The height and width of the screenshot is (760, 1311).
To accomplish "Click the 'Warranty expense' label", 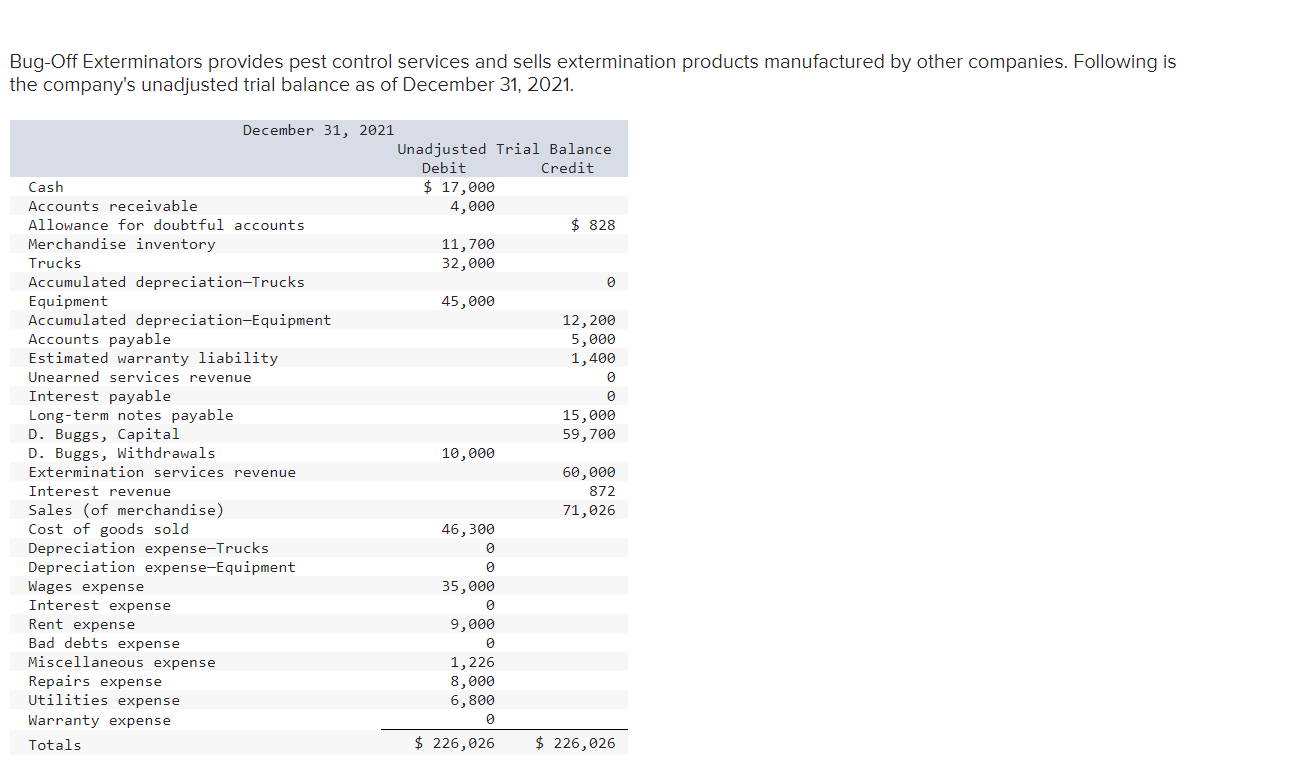I will 100,720.
